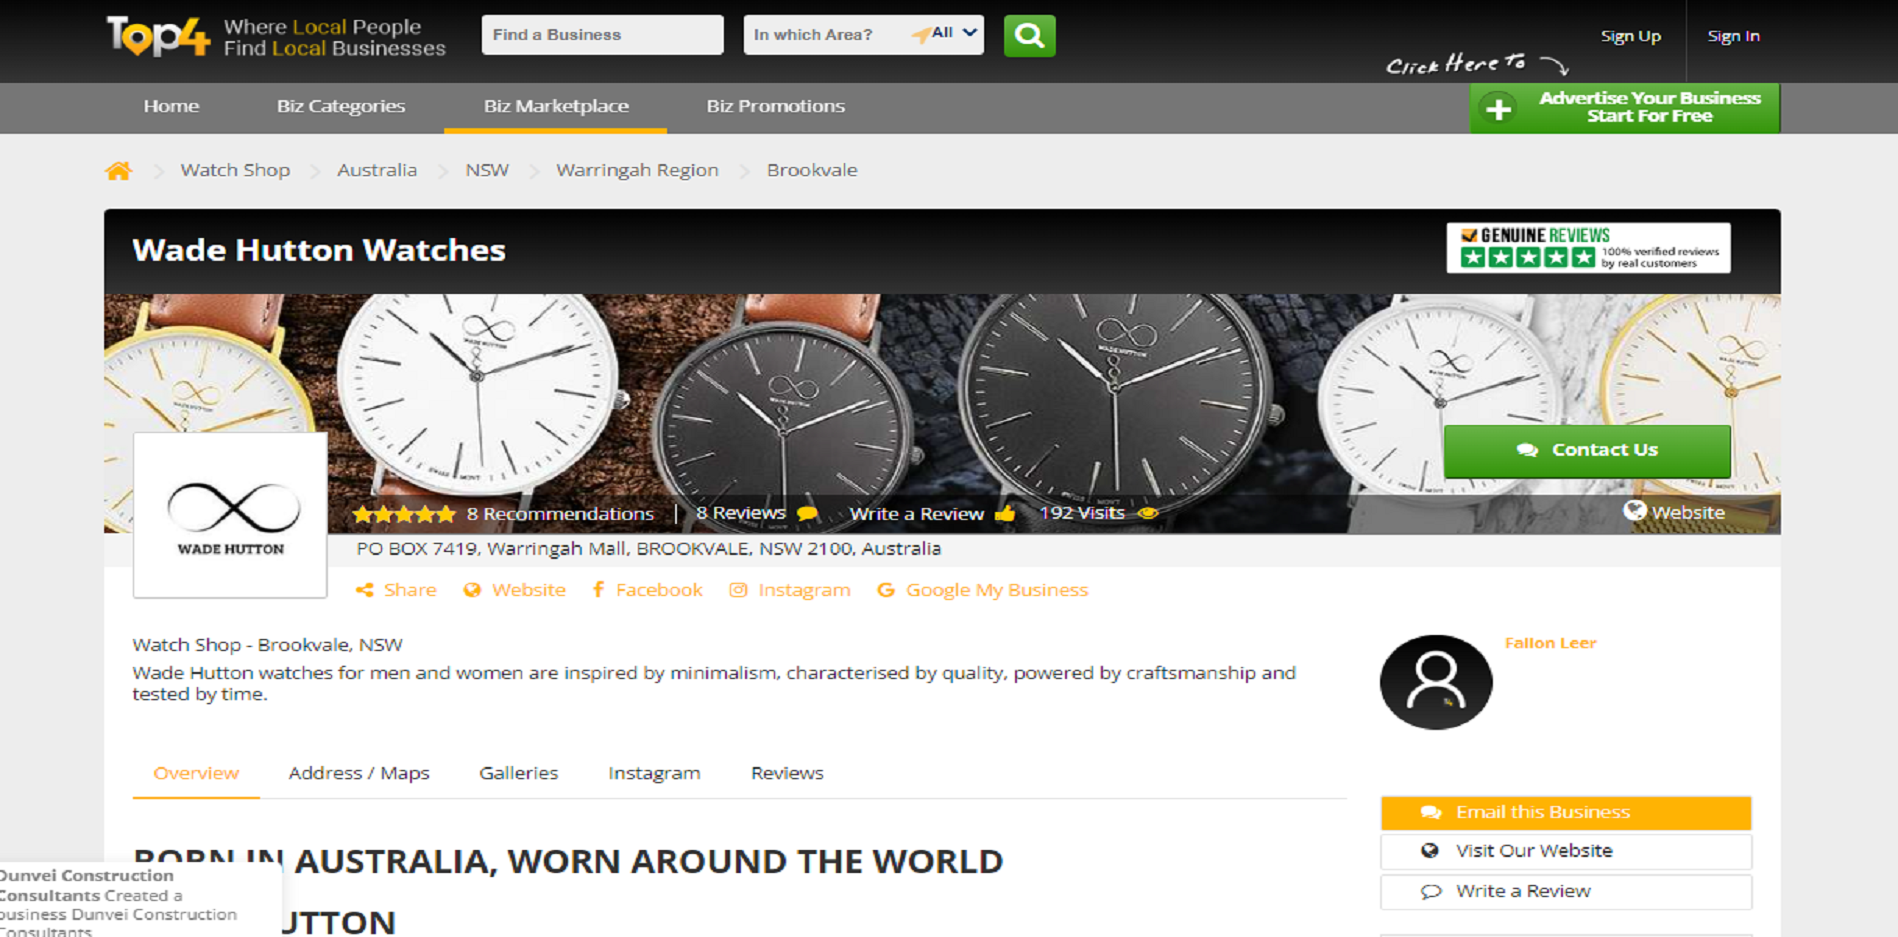The width and height of the screenshot is (1898, 937).
Task: Click the chat icon on Email this Business
Action: click(1431, 812)
